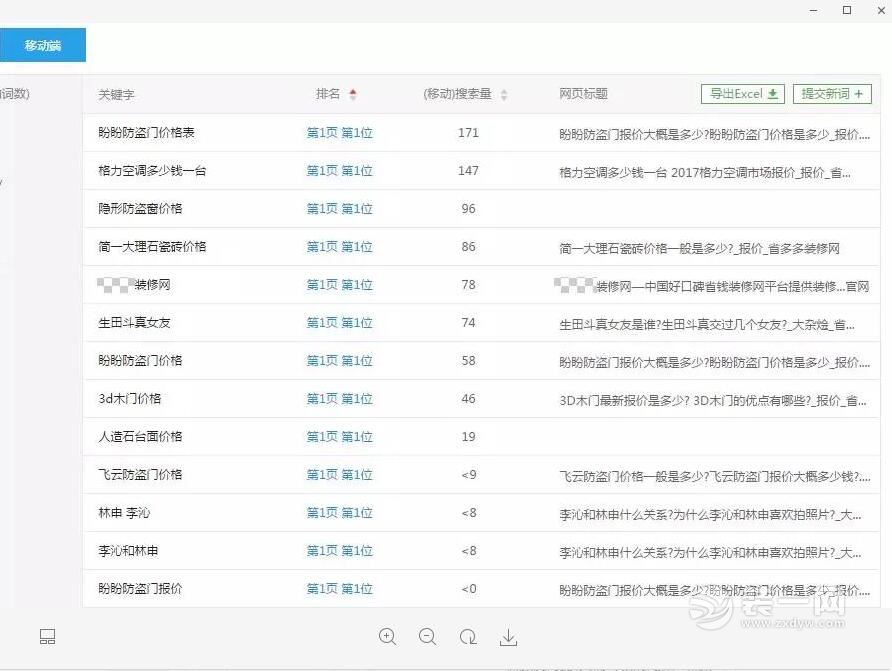Viewport: 892px width, 671px height.
Task: Open the title link for 格力空调多少钱一台
Action: click(x=700, y=170)
